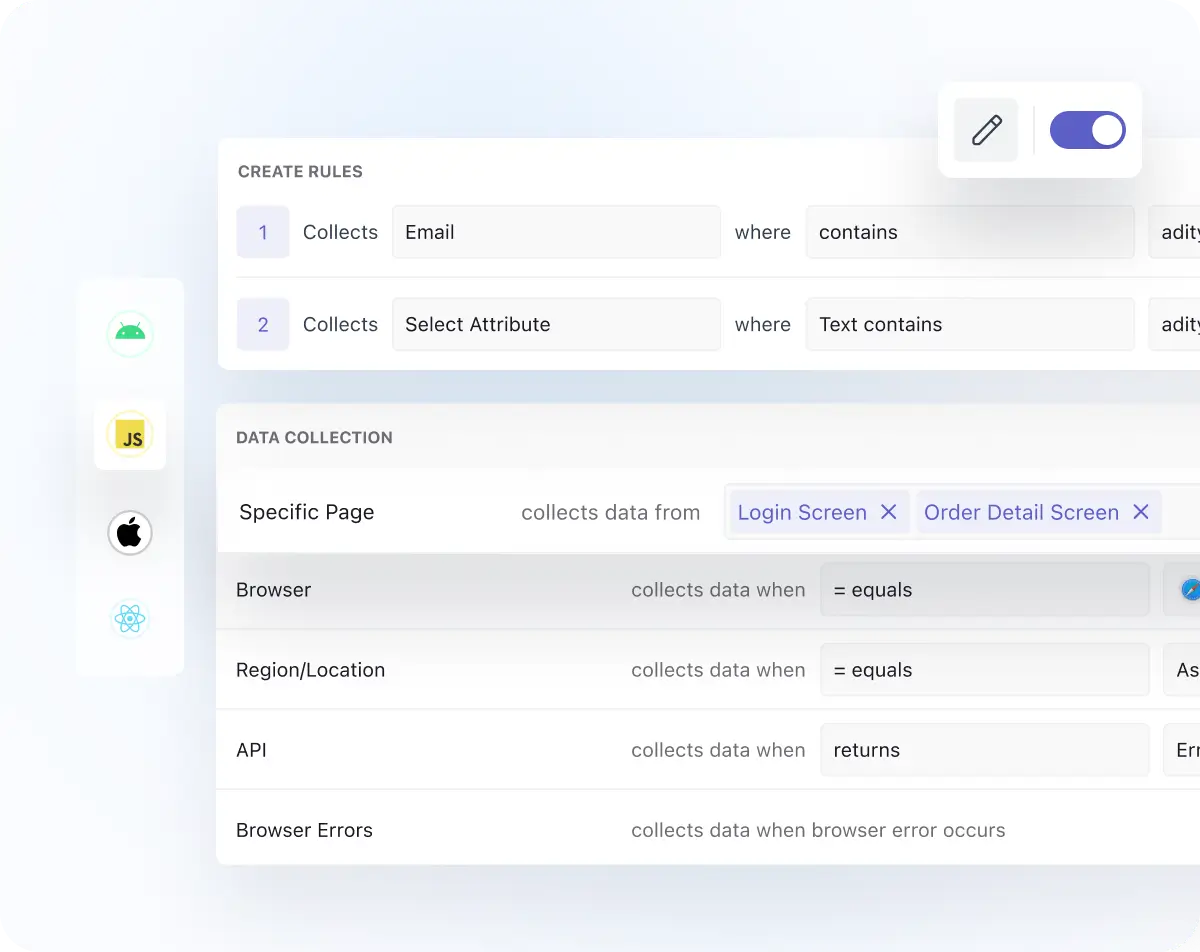Remove the Order Detail Screen tag
This screenshot has height=952, width=1200.
(x=1140, y=512)
